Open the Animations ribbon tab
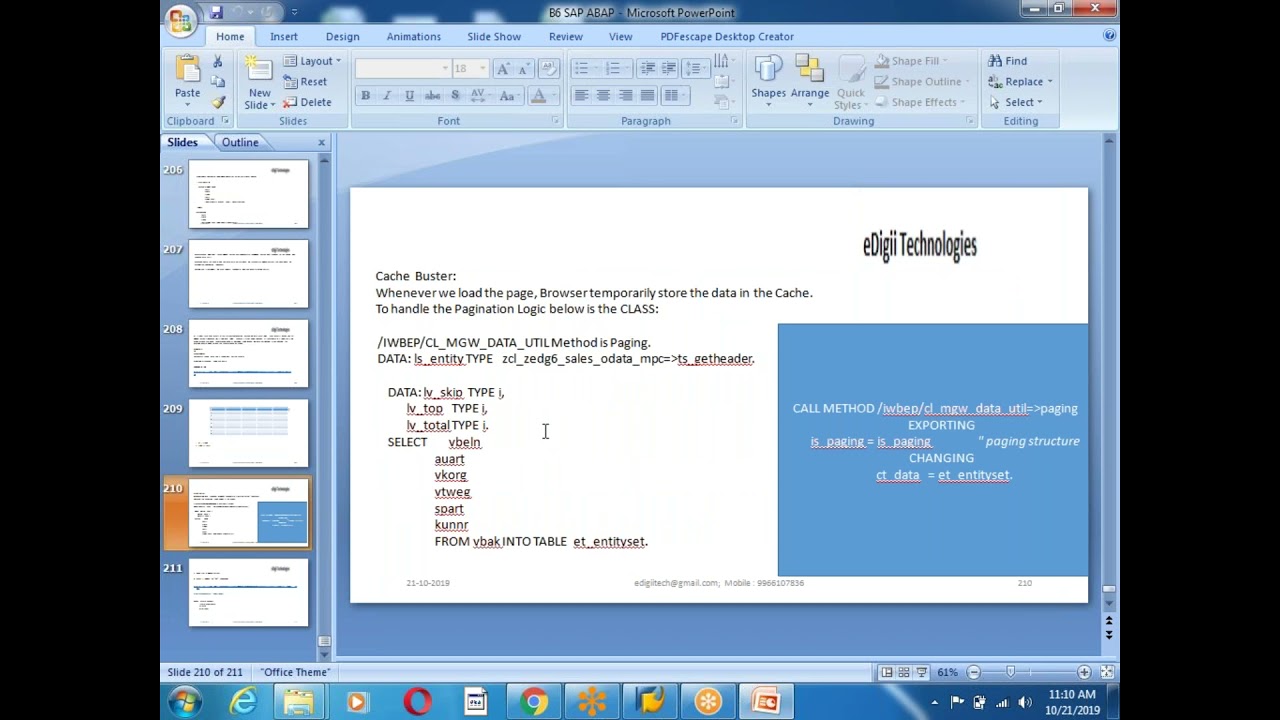The image size is (1280, 720). point(414,37)
